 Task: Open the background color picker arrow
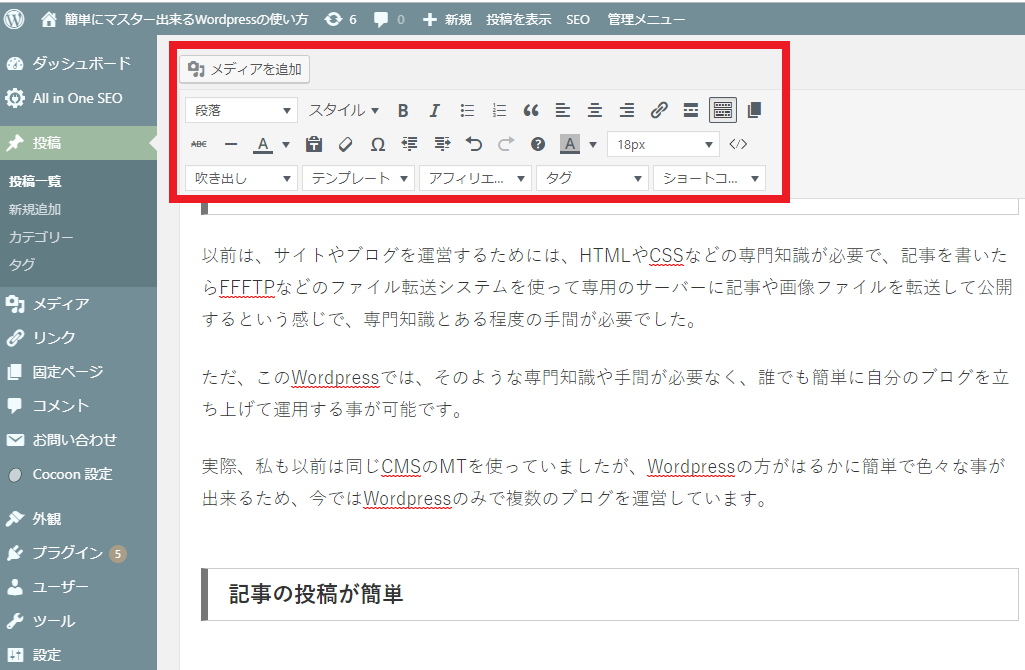(593, 144)
